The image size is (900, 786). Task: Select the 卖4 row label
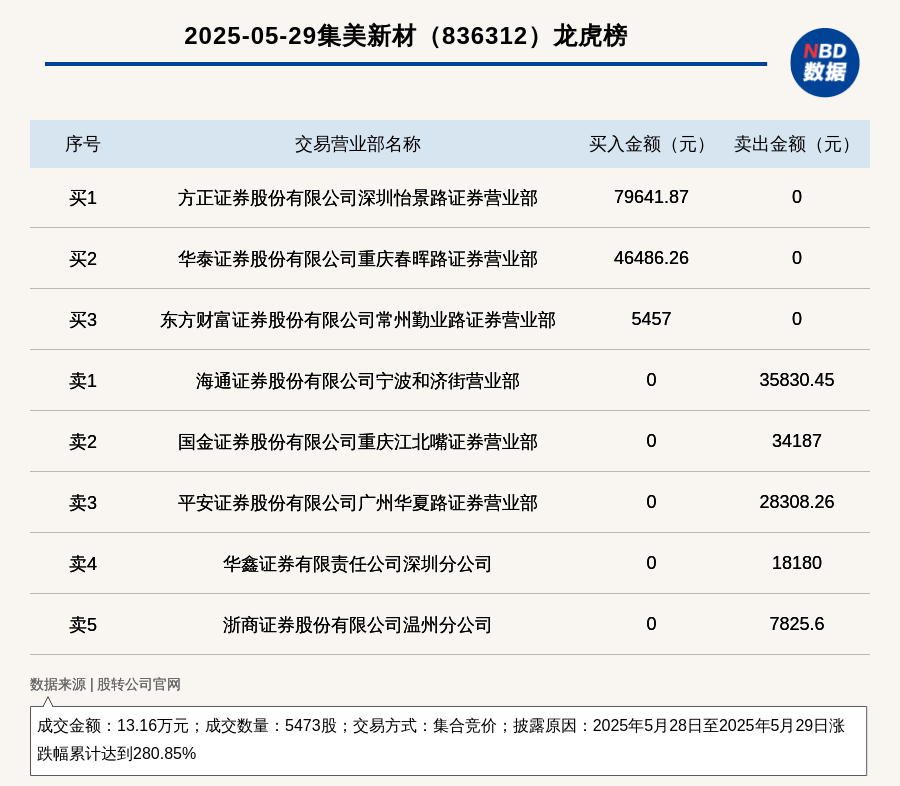(83, 563)
